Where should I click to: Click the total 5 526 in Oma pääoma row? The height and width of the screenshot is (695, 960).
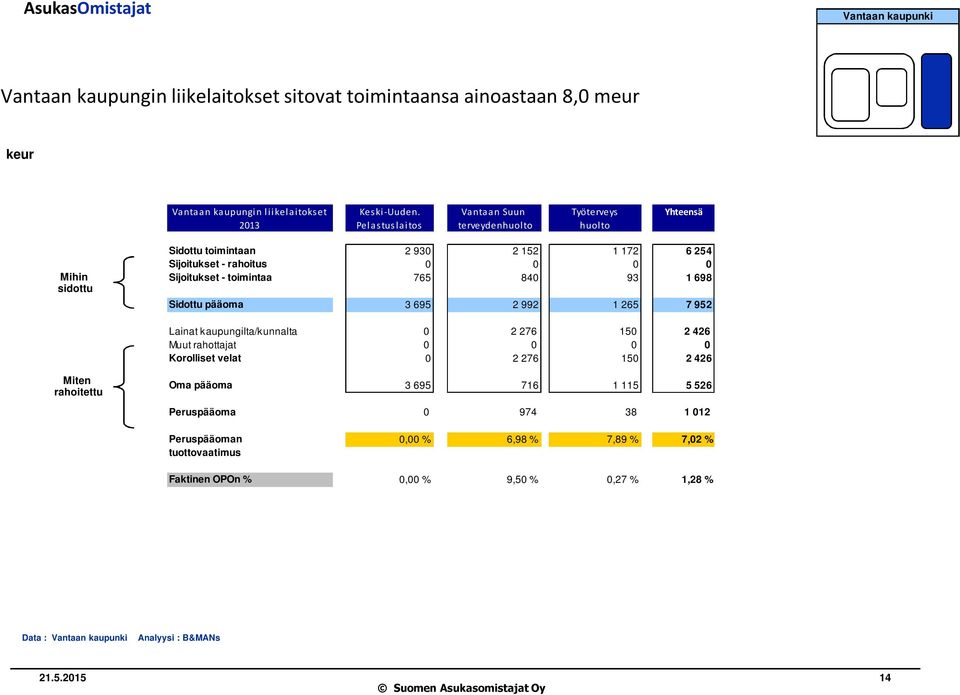pyautogui.click(x=699, y=385)
